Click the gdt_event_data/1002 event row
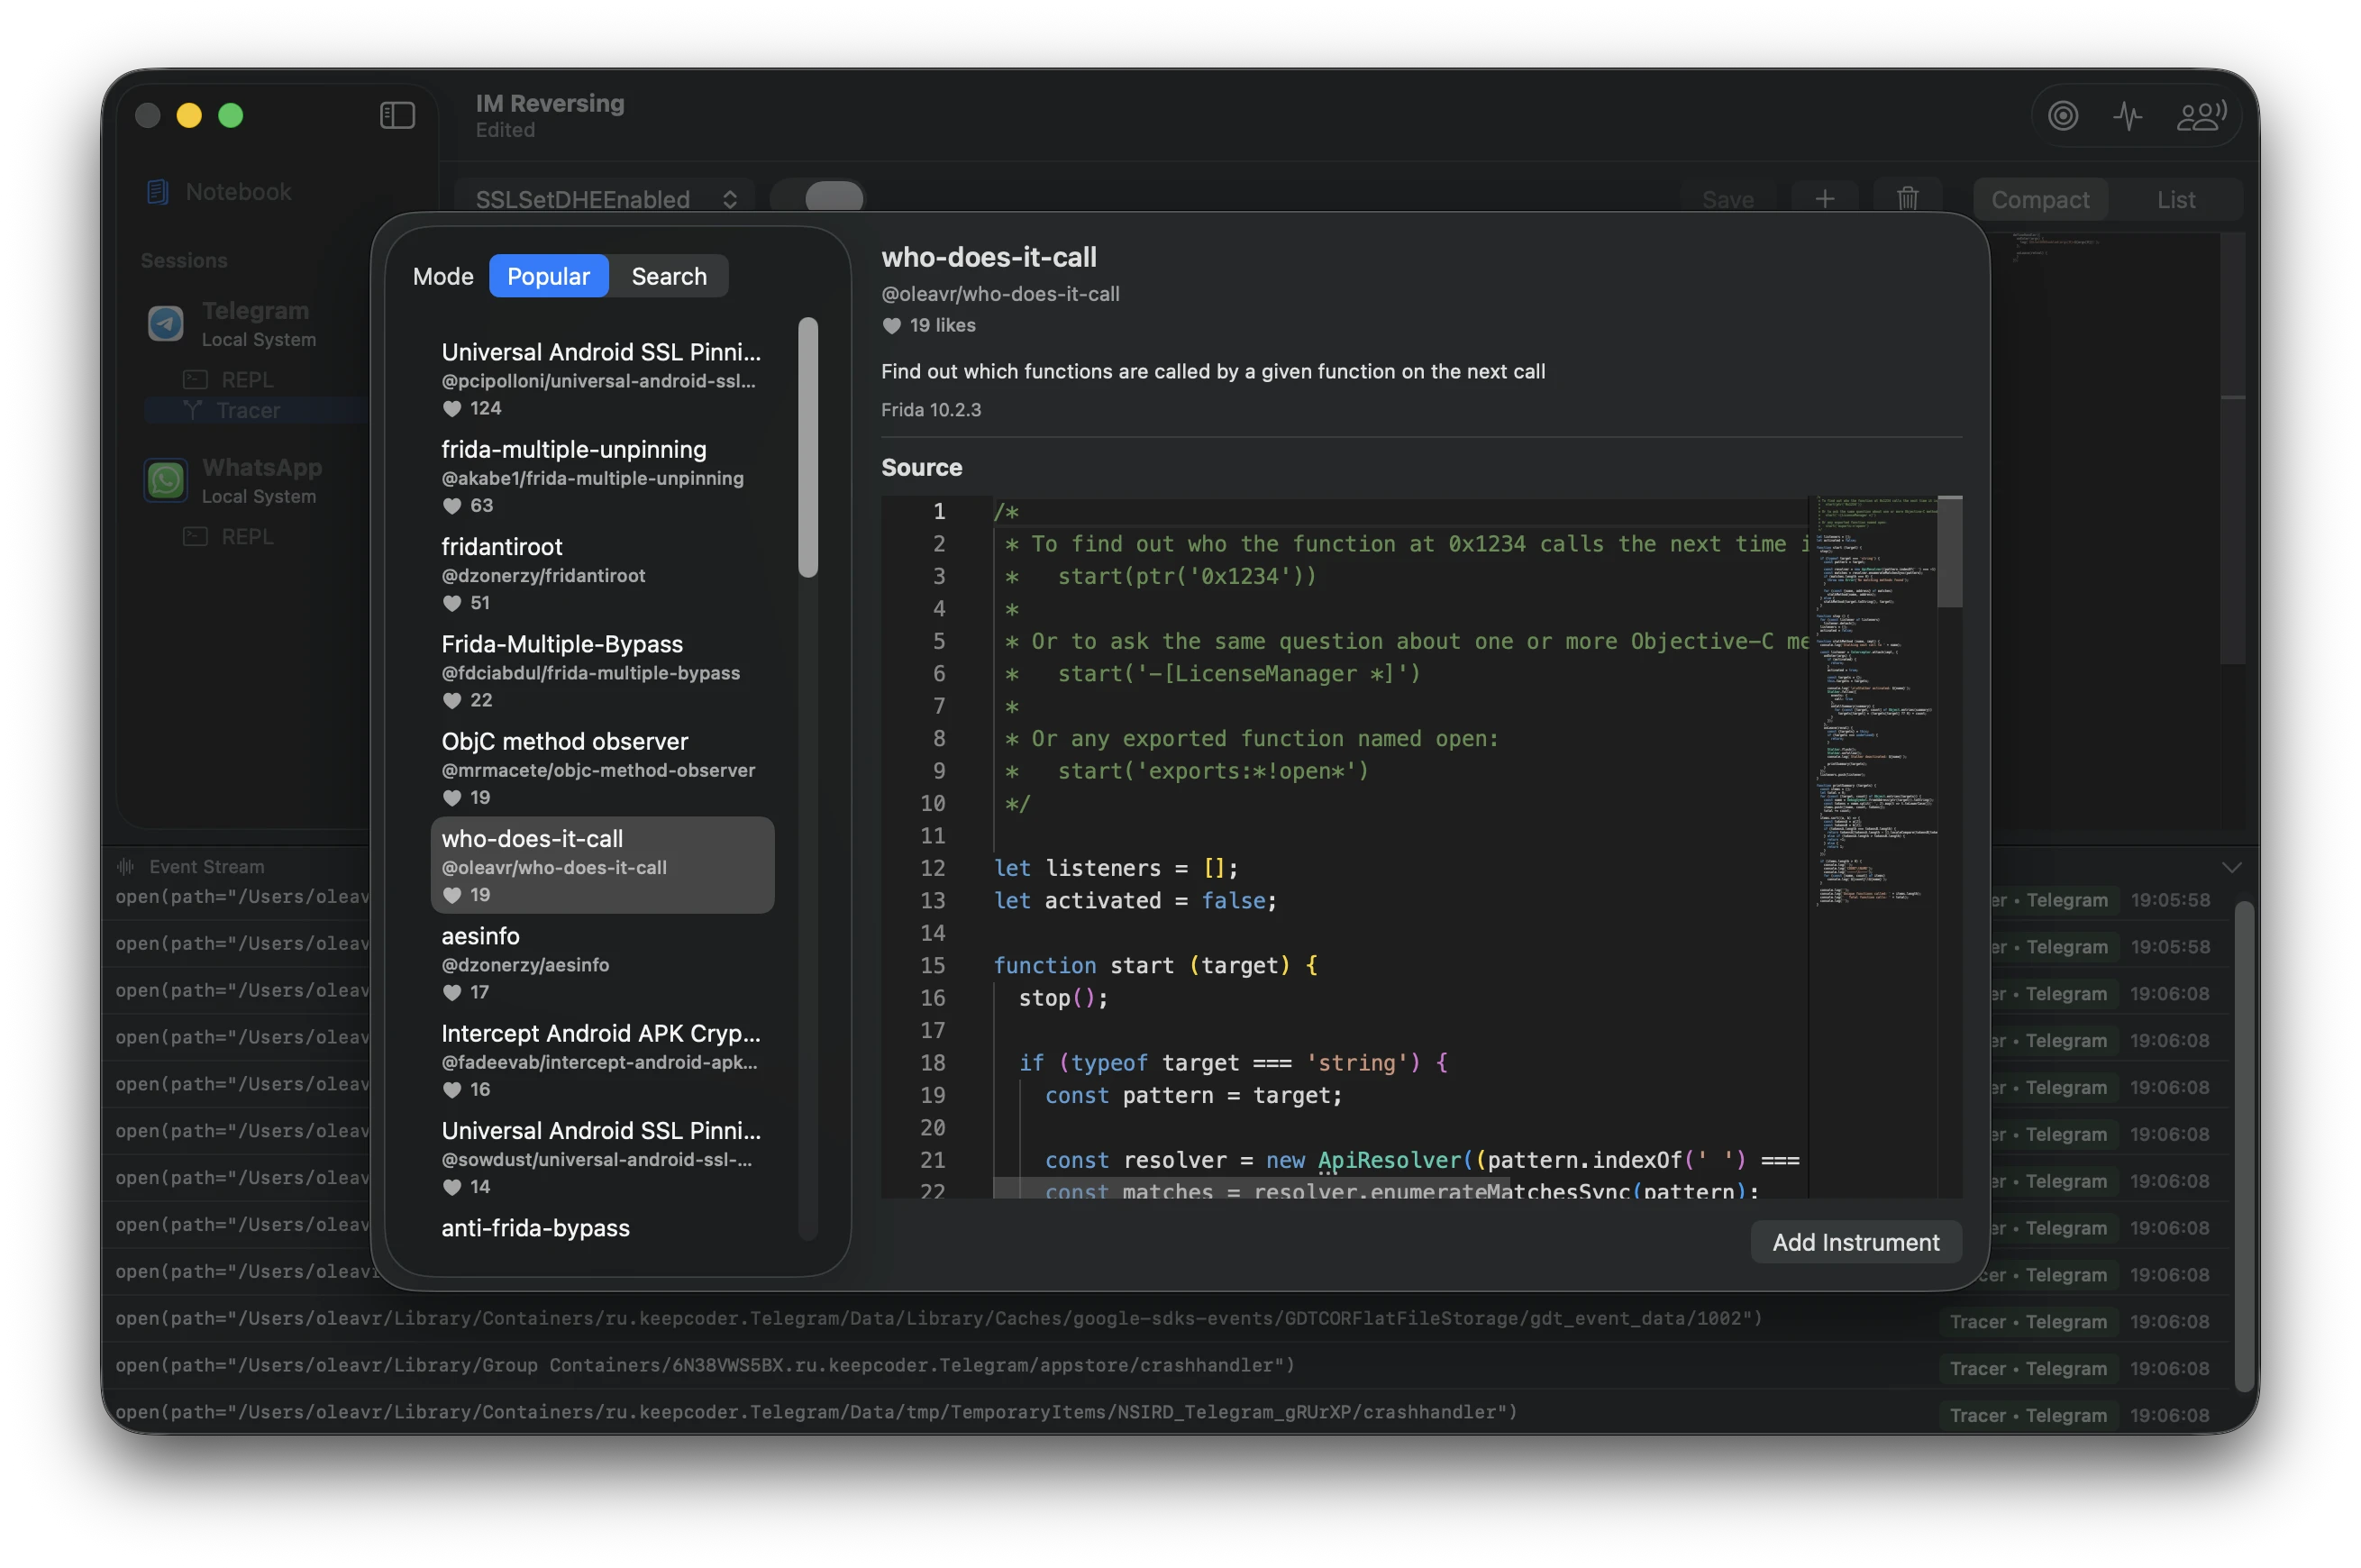 (x=1167, y=1318)
